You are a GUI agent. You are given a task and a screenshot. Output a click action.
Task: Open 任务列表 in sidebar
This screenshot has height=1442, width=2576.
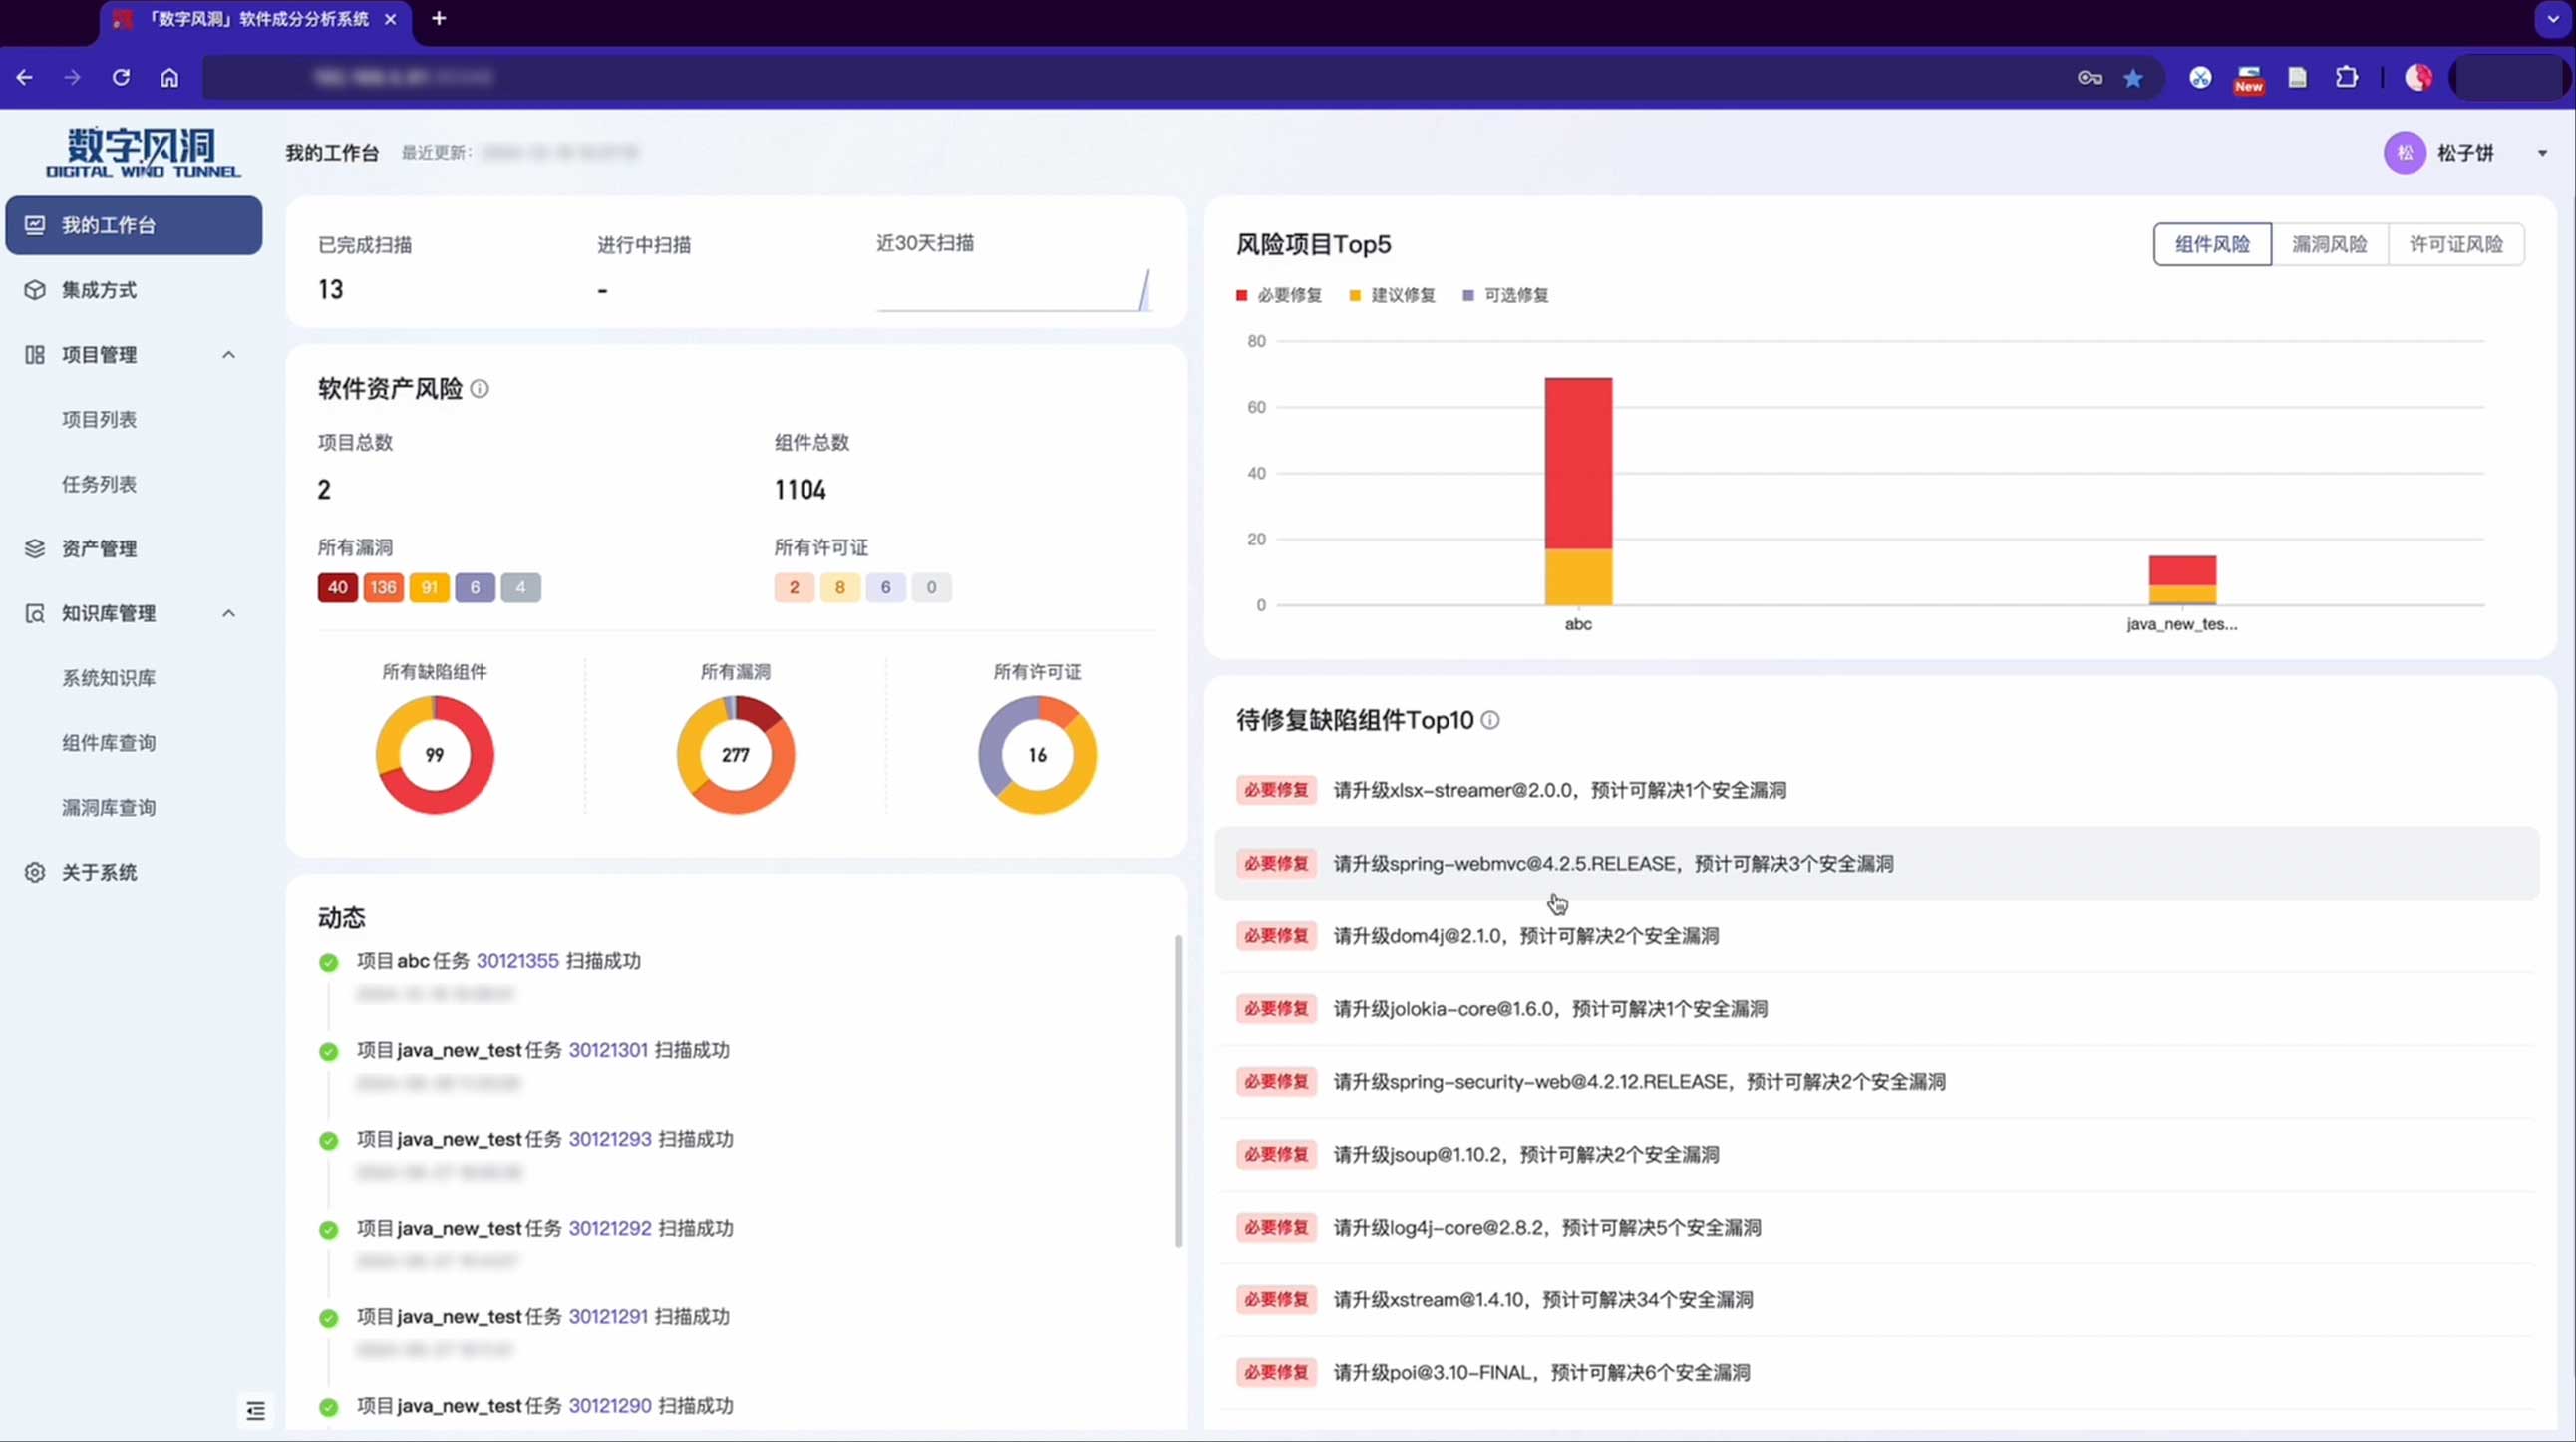[99, 484]
